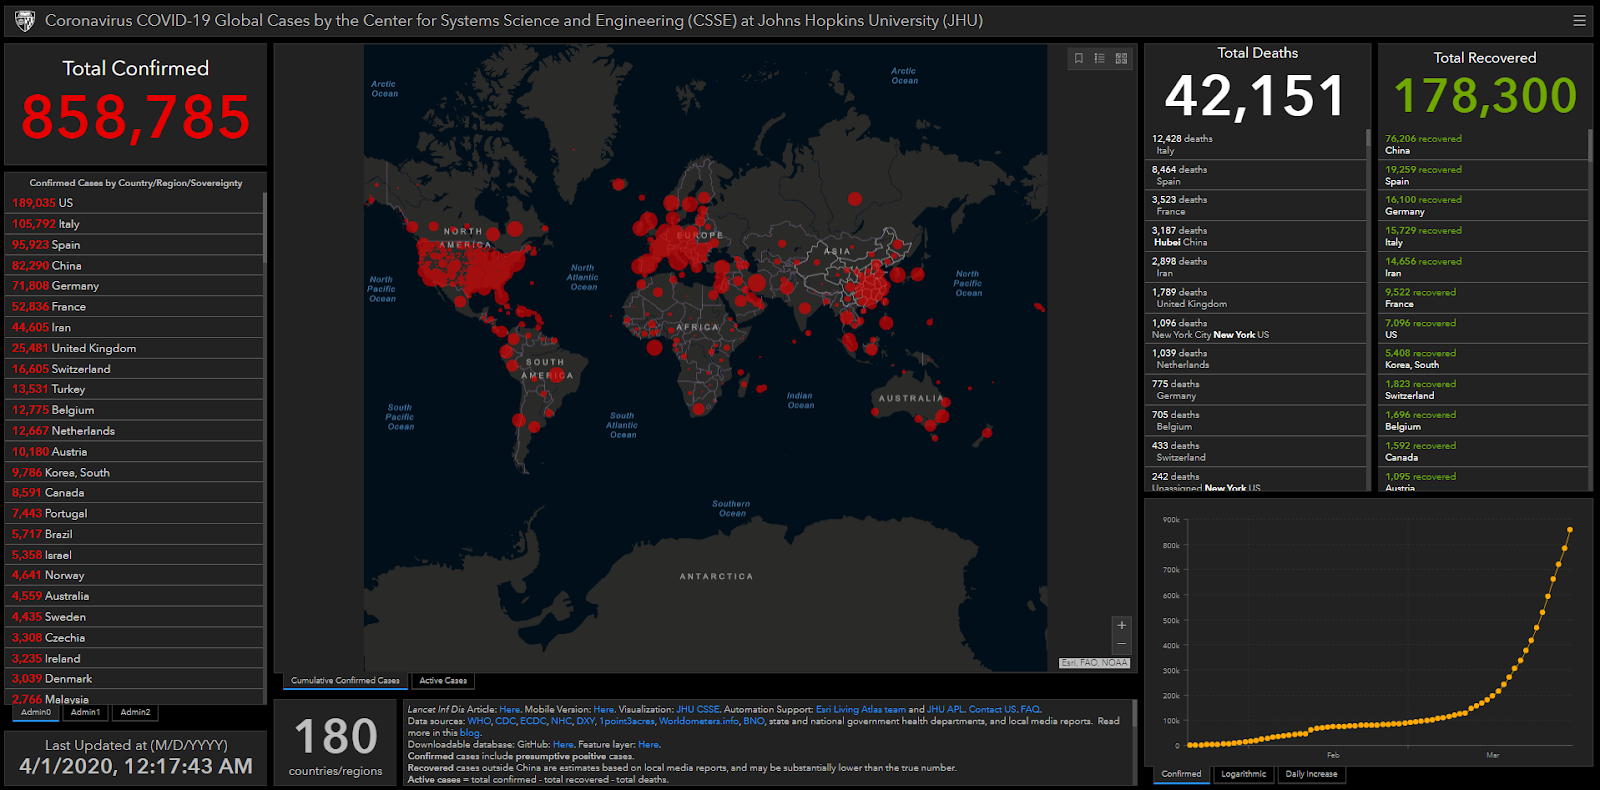1600x790 pixels.
Task: Open the Esri Living Atlas team link
Action: 861,709
